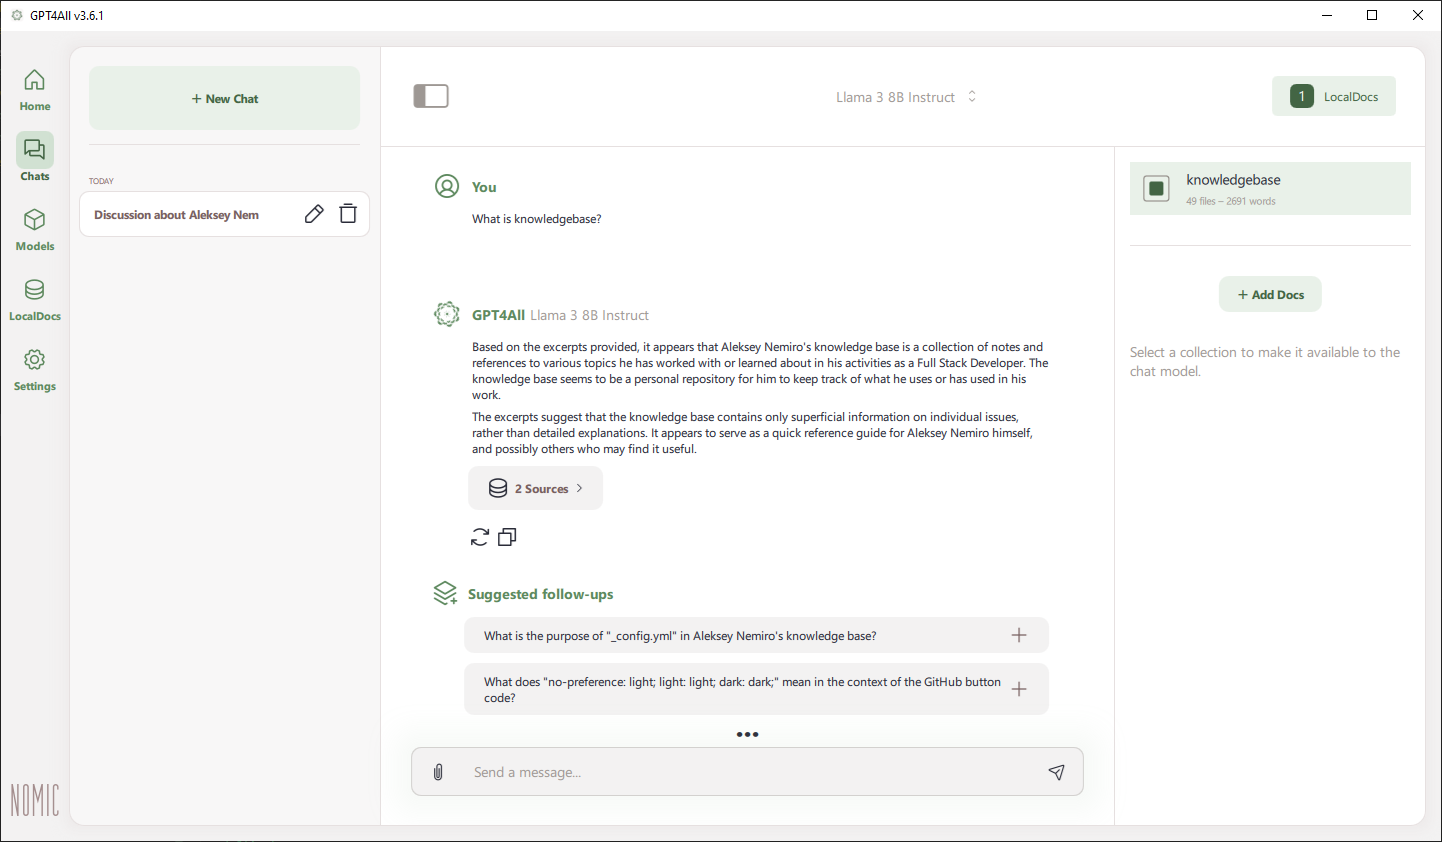This screenshot has width=1442, height=842.
Task: Click the GPT4All response avatar icon
Action: [447, 314]
